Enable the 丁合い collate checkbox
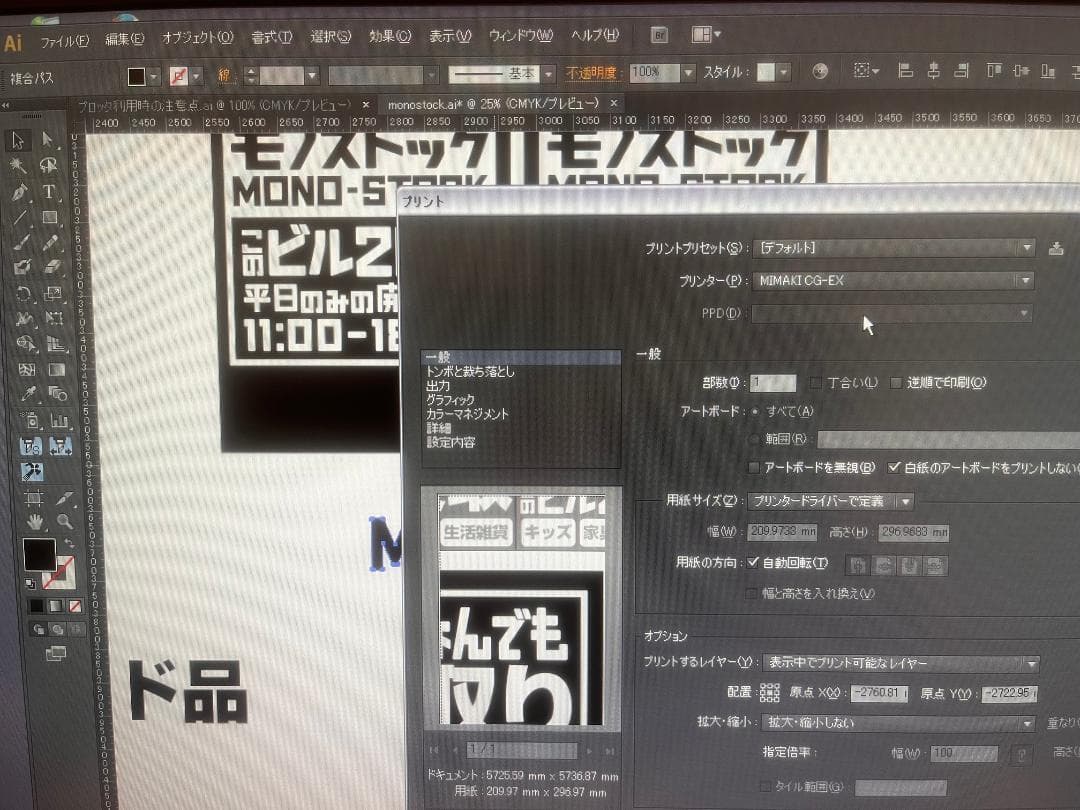The height and width of the screenshot is (810, 1080). tap(815, 381)
